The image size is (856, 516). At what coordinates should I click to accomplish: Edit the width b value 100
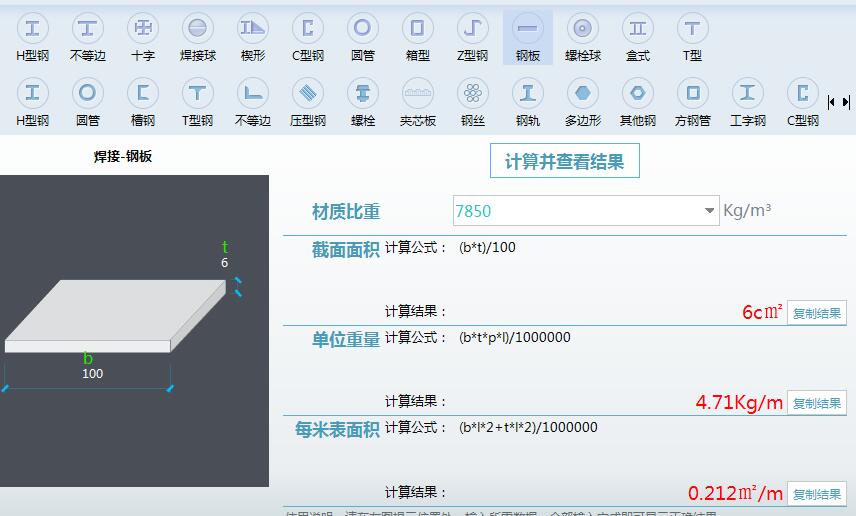[x=92, y=373]
